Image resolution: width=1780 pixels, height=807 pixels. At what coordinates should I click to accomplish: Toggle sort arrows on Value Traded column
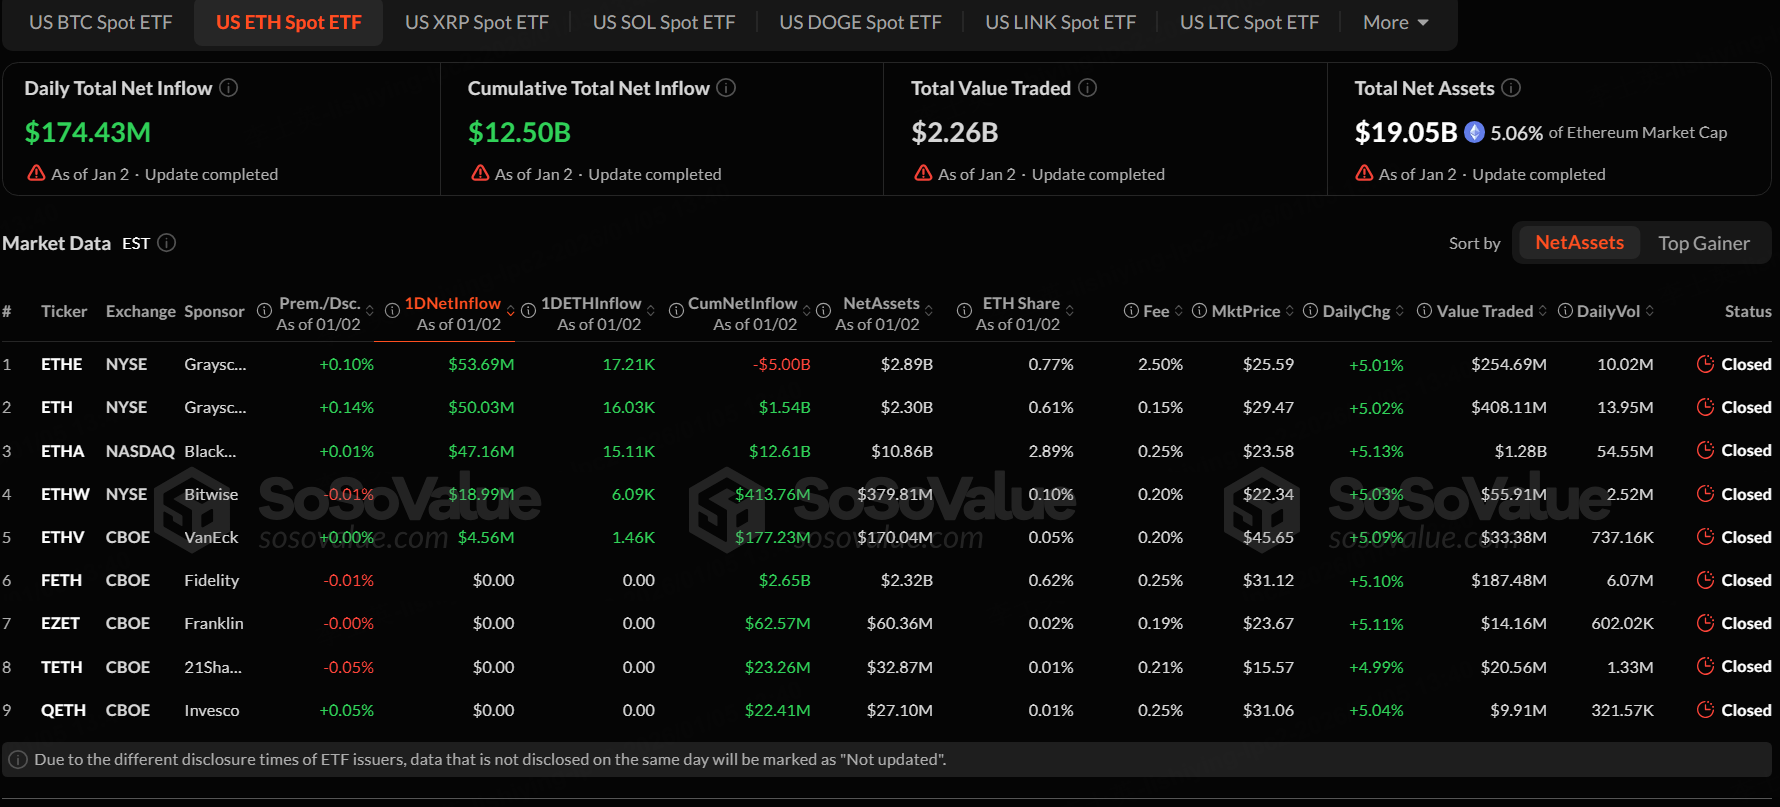coord(1543,311)
